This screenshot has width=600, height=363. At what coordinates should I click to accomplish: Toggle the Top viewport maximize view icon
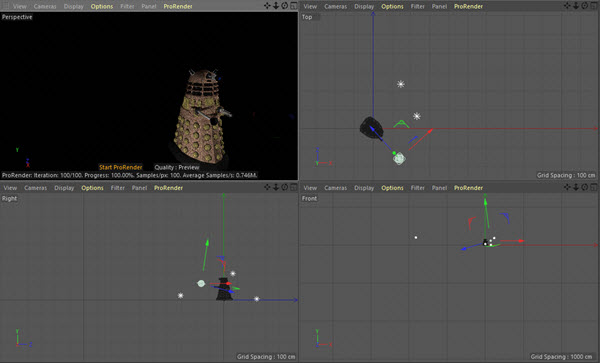click(593, 6)
